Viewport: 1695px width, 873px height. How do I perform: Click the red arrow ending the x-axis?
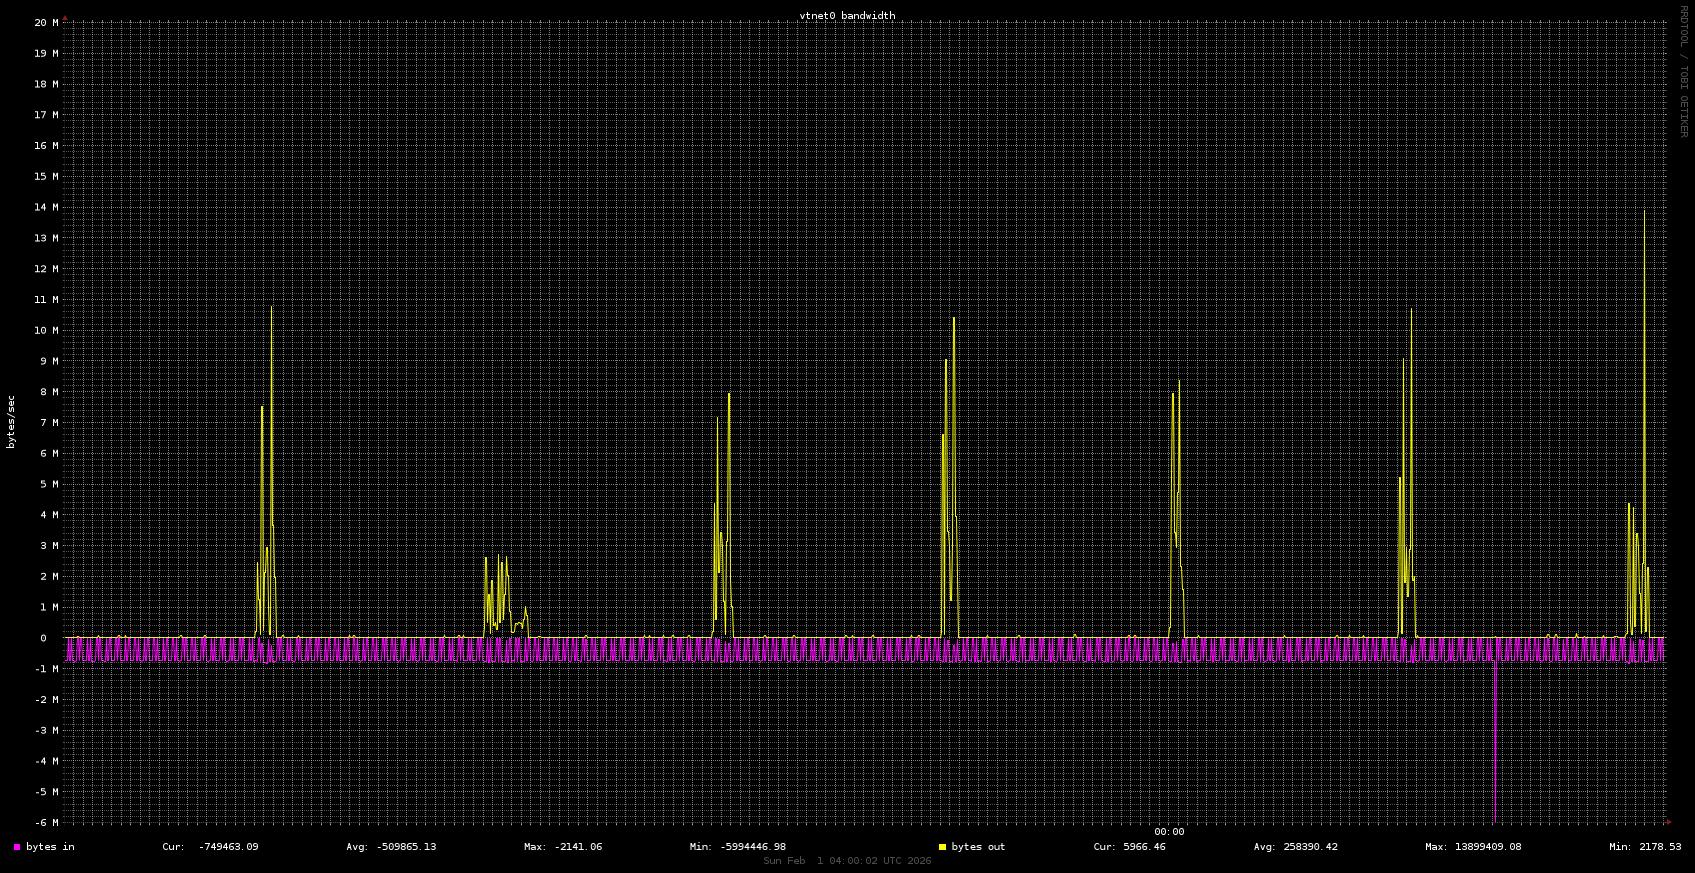click(1668, 822)
